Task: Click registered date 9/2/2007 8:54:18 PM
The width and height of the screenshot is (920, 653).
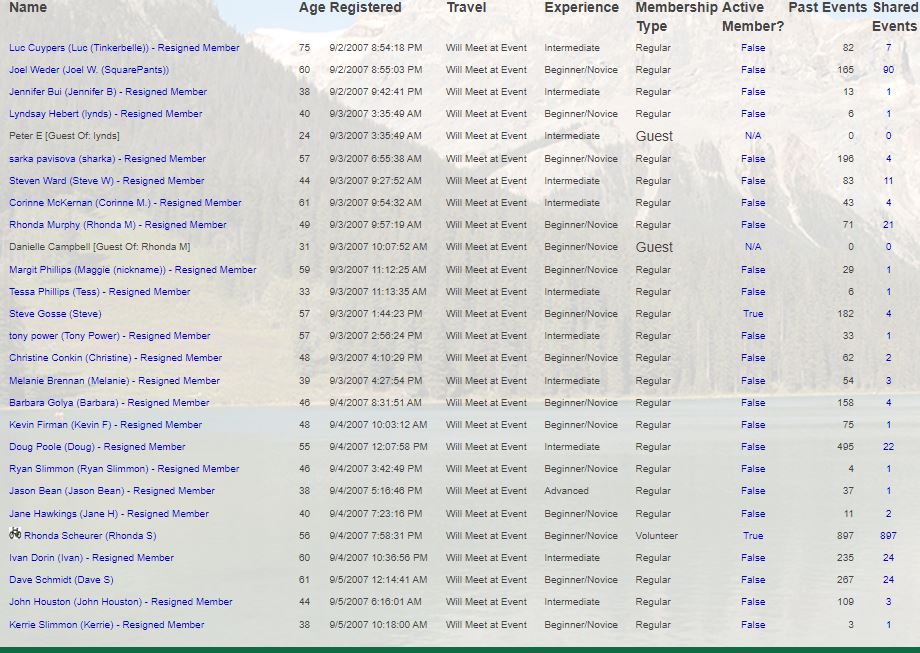Action: 376,48
